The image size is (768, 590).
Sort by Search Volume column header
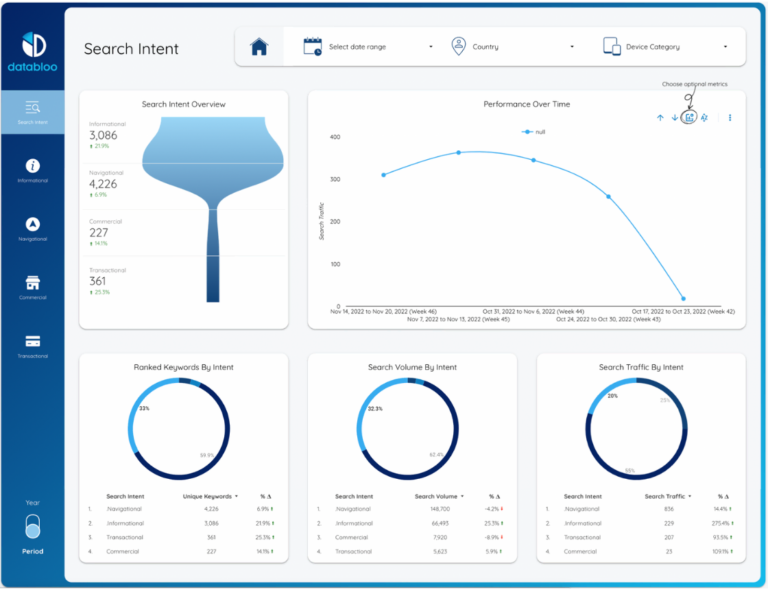click(439, 496)
